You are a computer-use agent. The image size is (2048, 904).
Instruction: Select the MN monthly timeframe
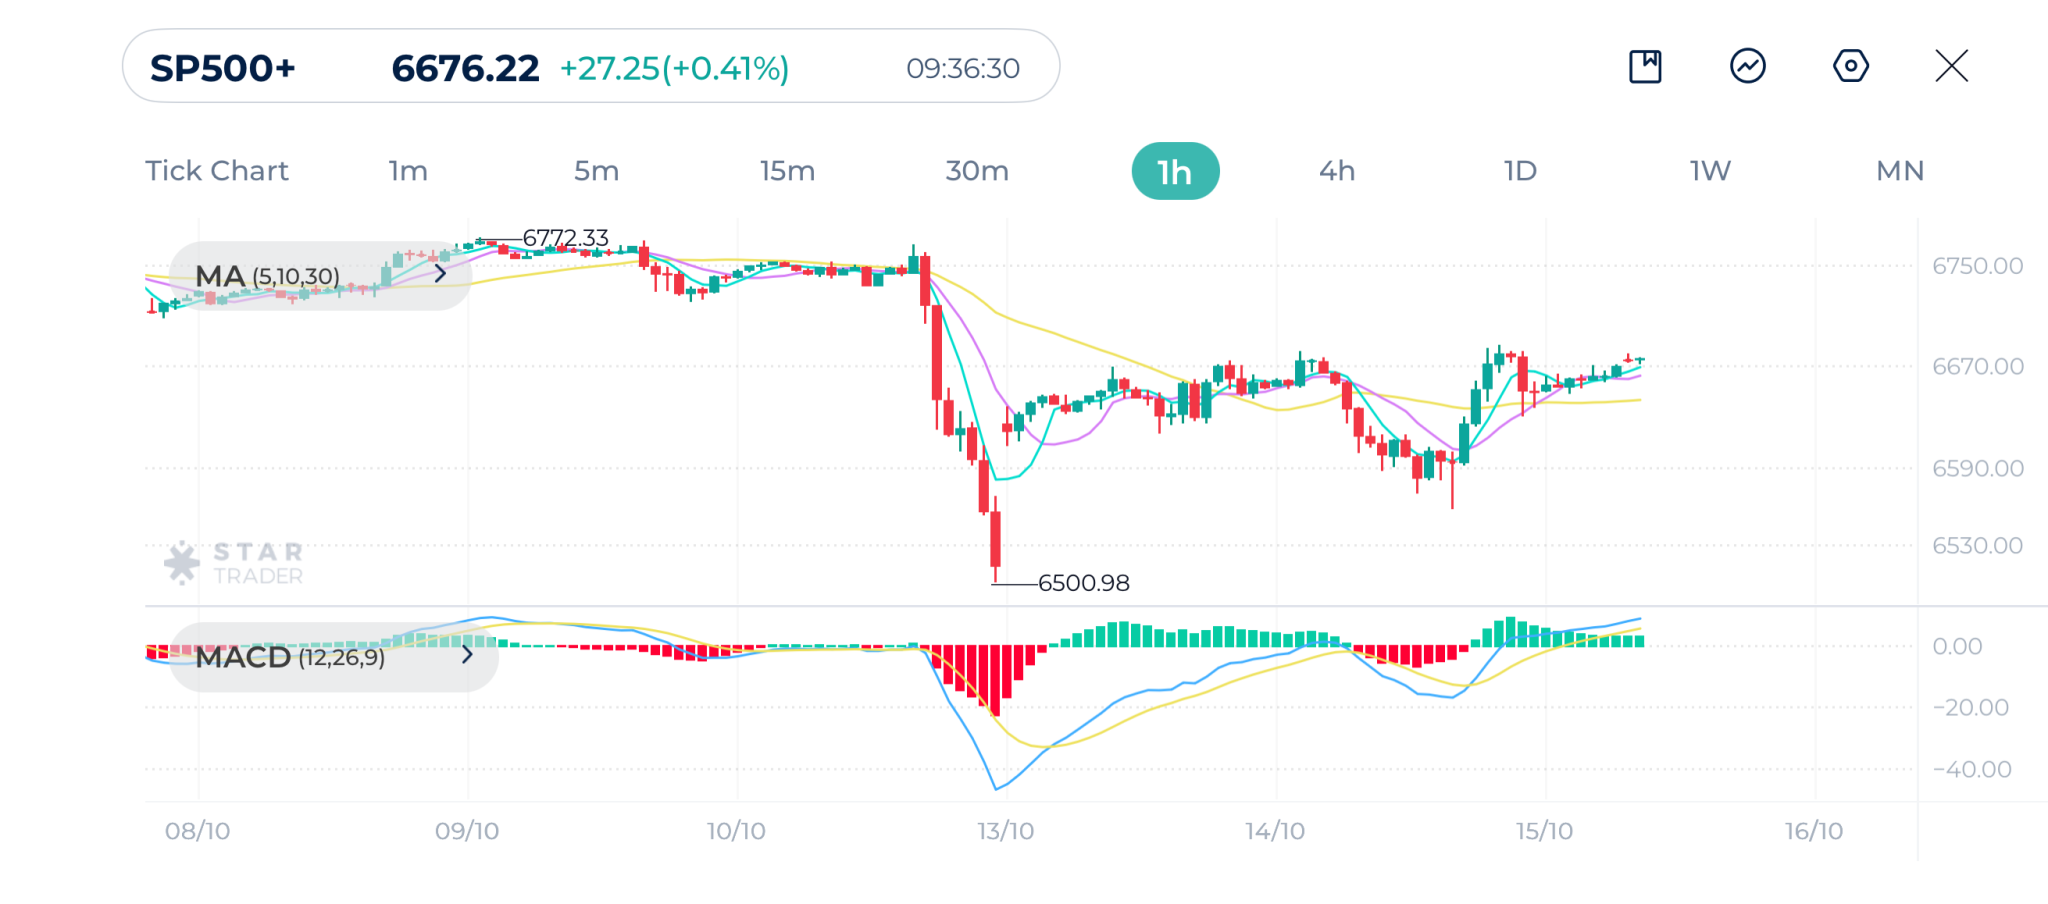pyautogui.click(x=1900, y=171)
